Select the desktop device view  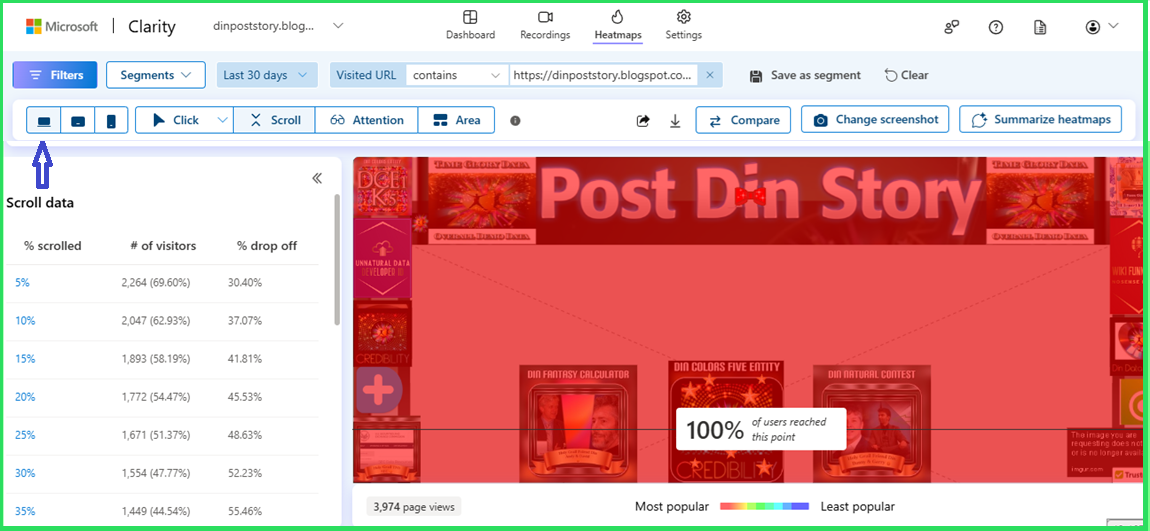43,120
